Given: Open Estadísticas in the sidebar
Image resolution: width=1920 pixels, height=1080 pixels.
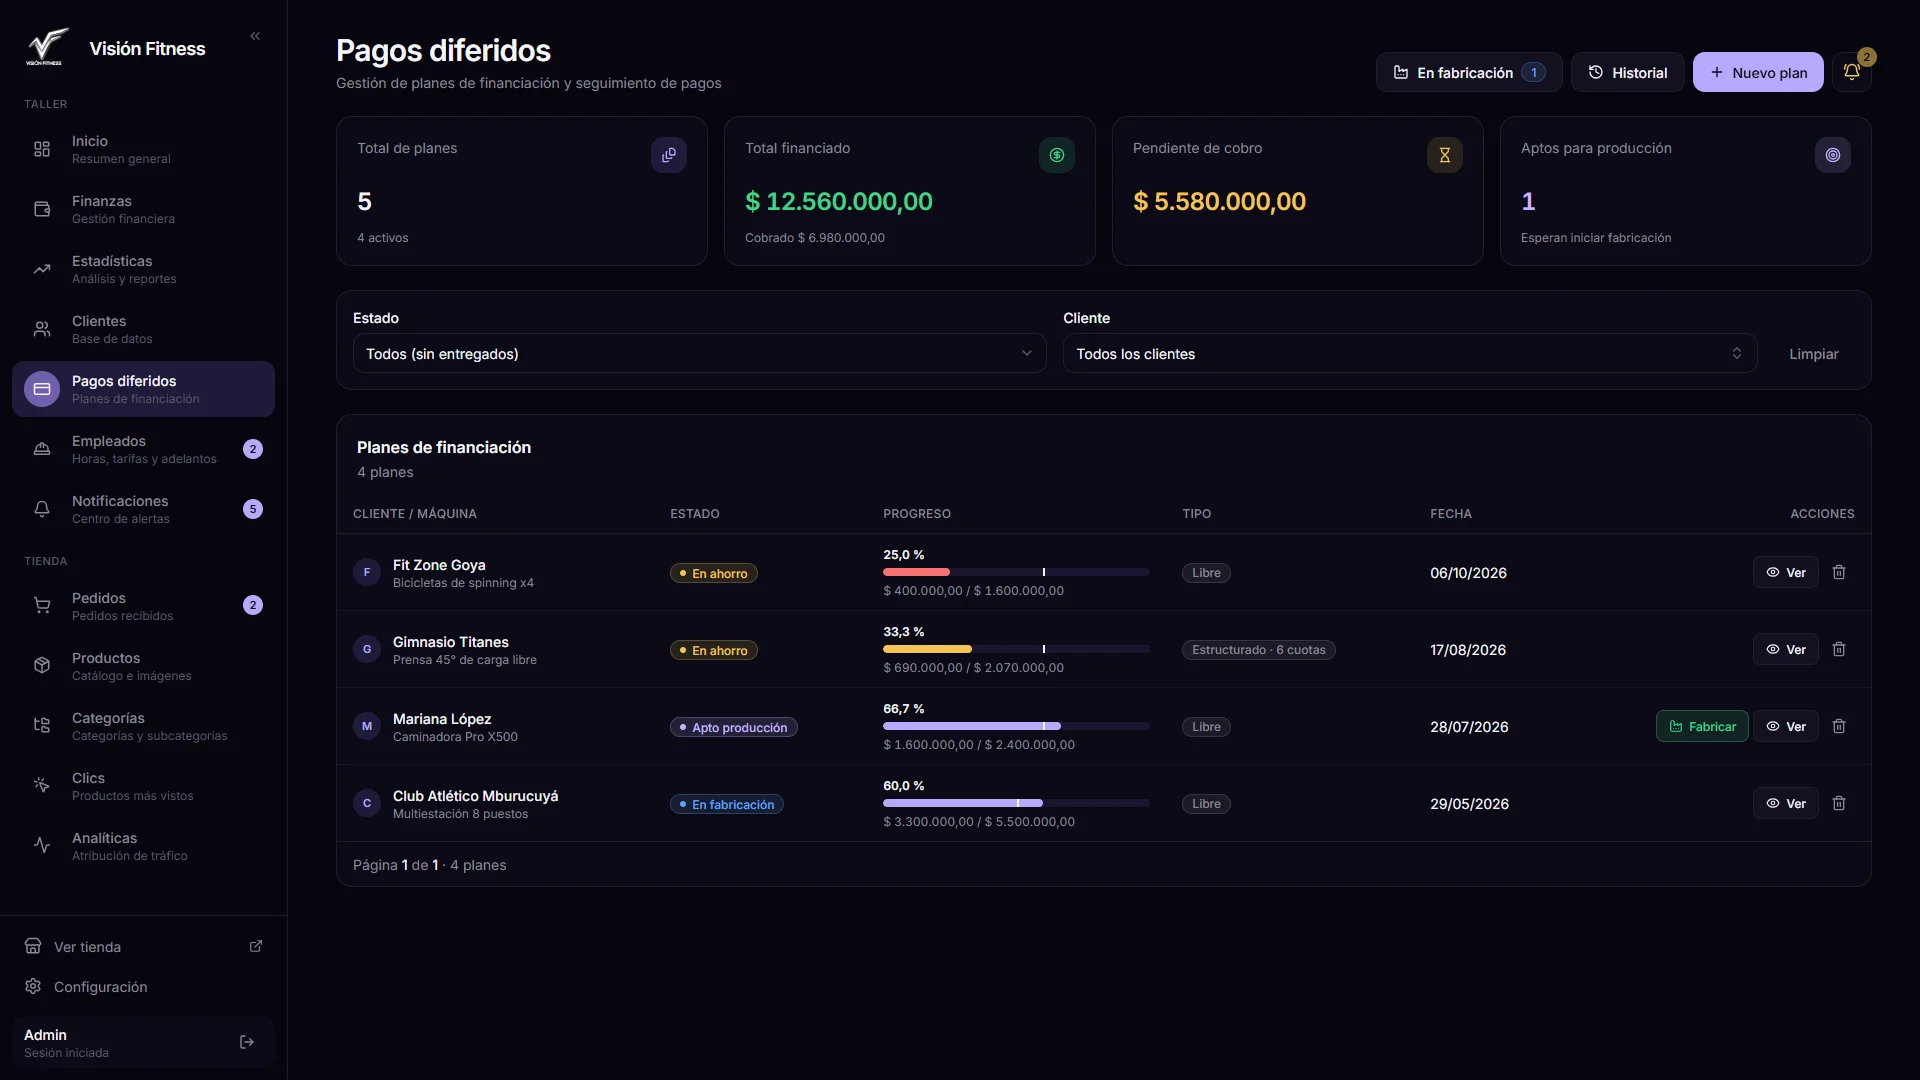Looking at the screenshot, I should pos(143,269).
